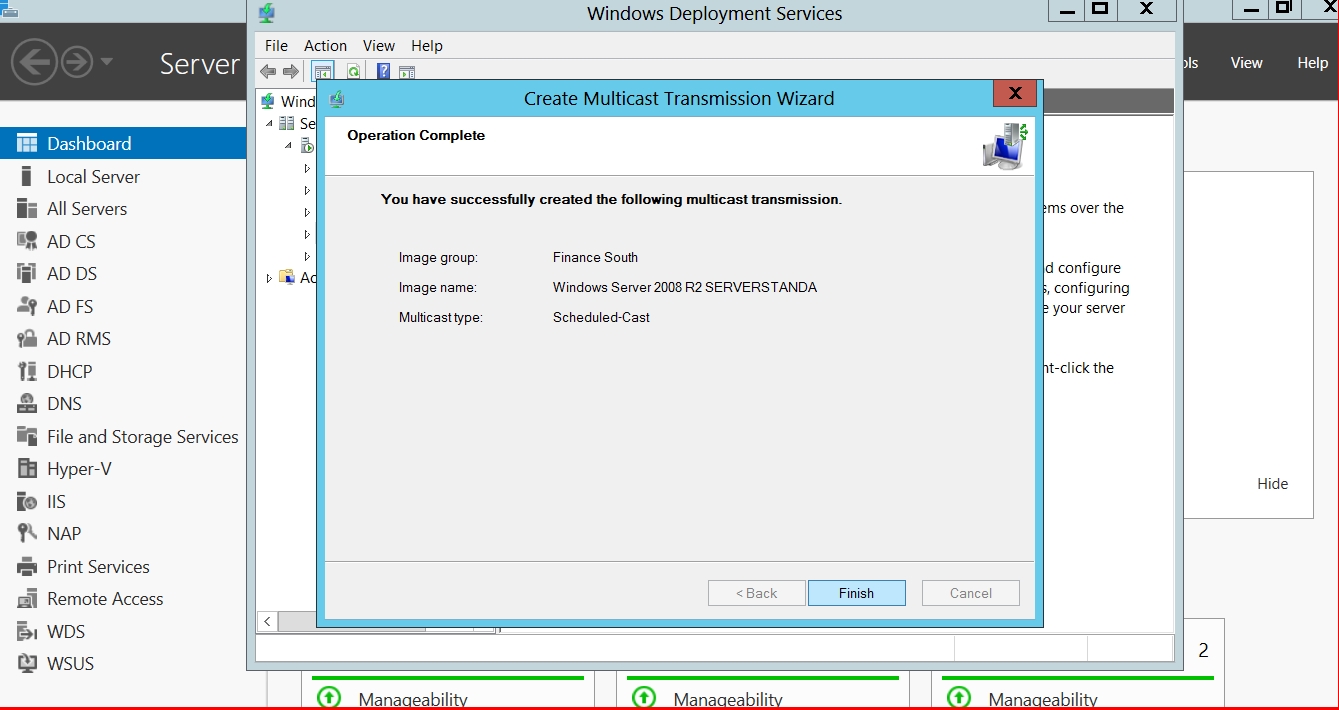
Task: Click the Server Manager app icon at top-left
Action: (10, 8)
